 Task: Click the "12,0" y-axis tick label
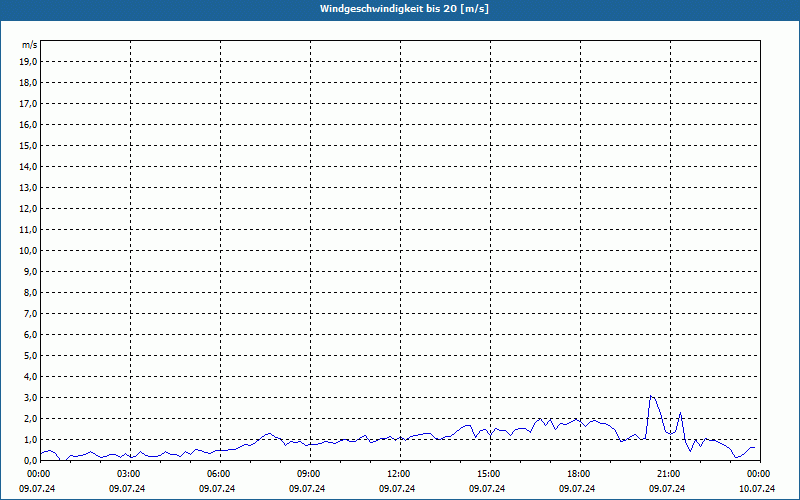click(x=28, y=209)
